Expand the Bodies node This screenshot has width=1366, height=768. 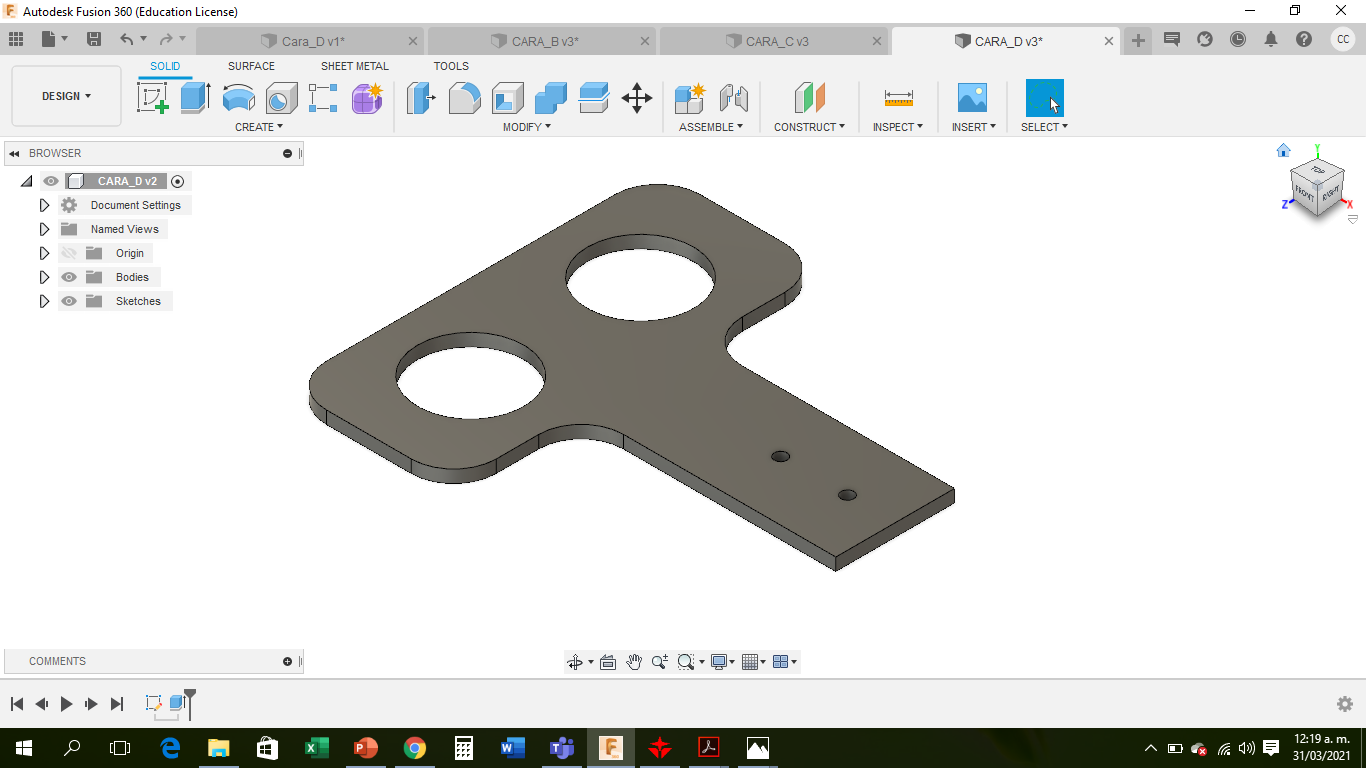[44, 277]
